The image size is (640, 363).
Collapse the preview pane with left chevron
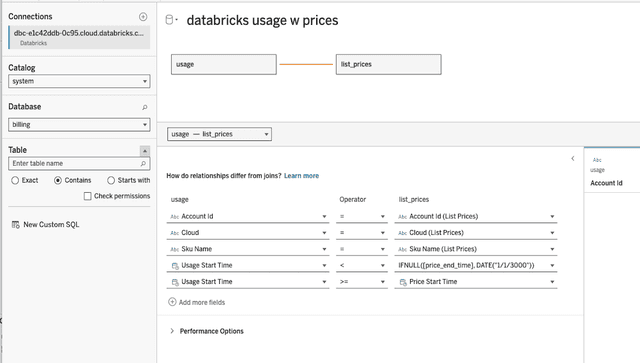573,158
